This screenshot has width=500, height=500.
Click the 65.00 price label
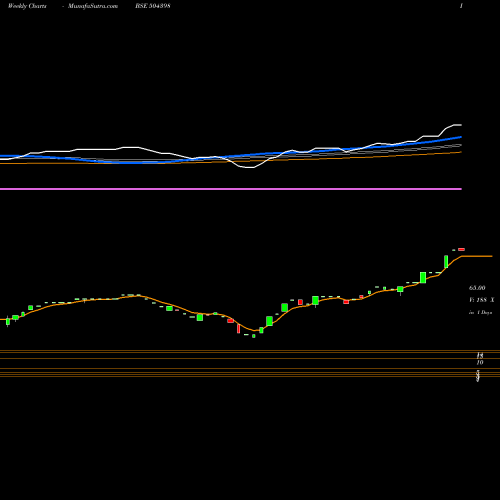(477, 288)
